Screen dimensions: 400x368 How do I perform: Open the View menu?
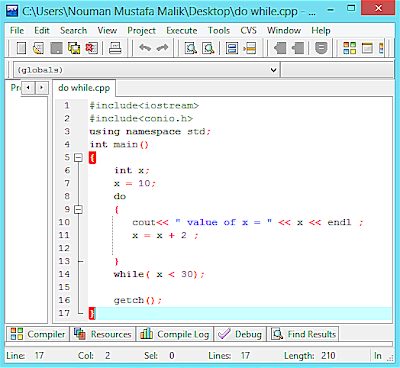[x=107, y=30]
